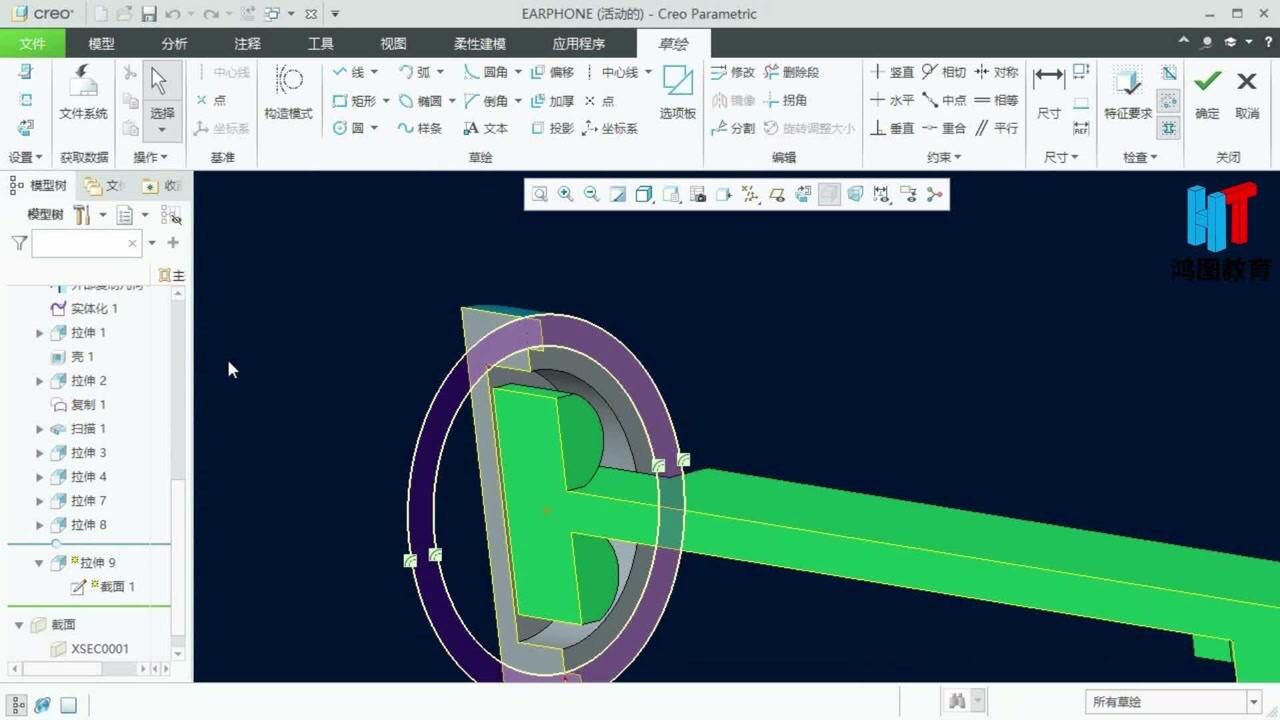Click the zoom in magnifier icon
1280x720 pixels.
coord(566,195)
